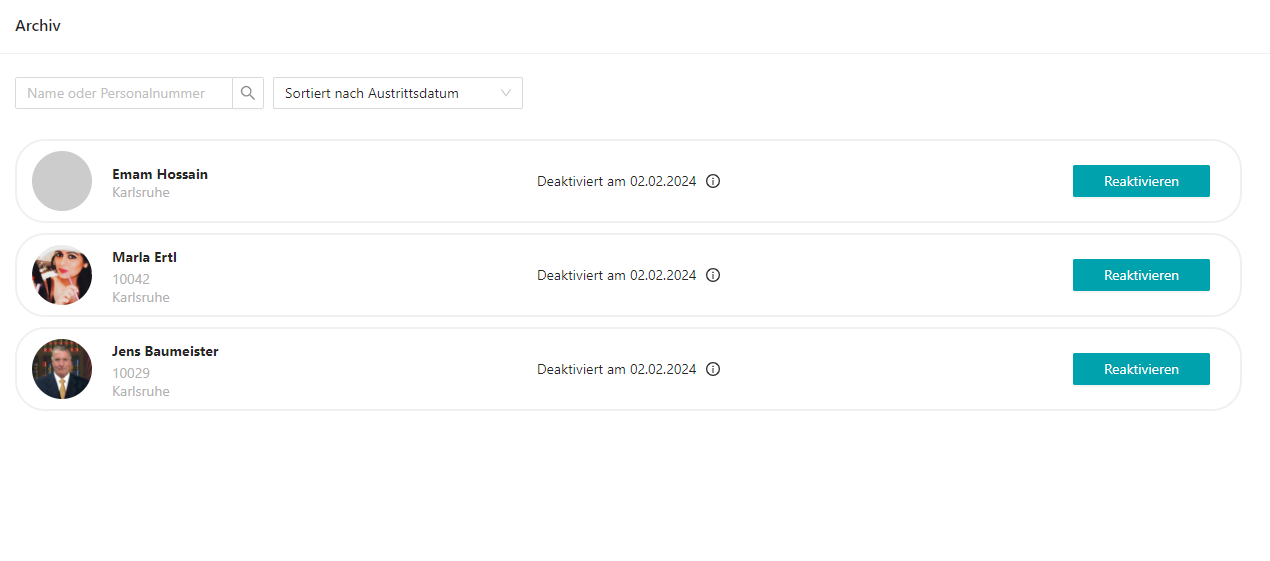Click the search magnifier icon

[x=248, y=93]
